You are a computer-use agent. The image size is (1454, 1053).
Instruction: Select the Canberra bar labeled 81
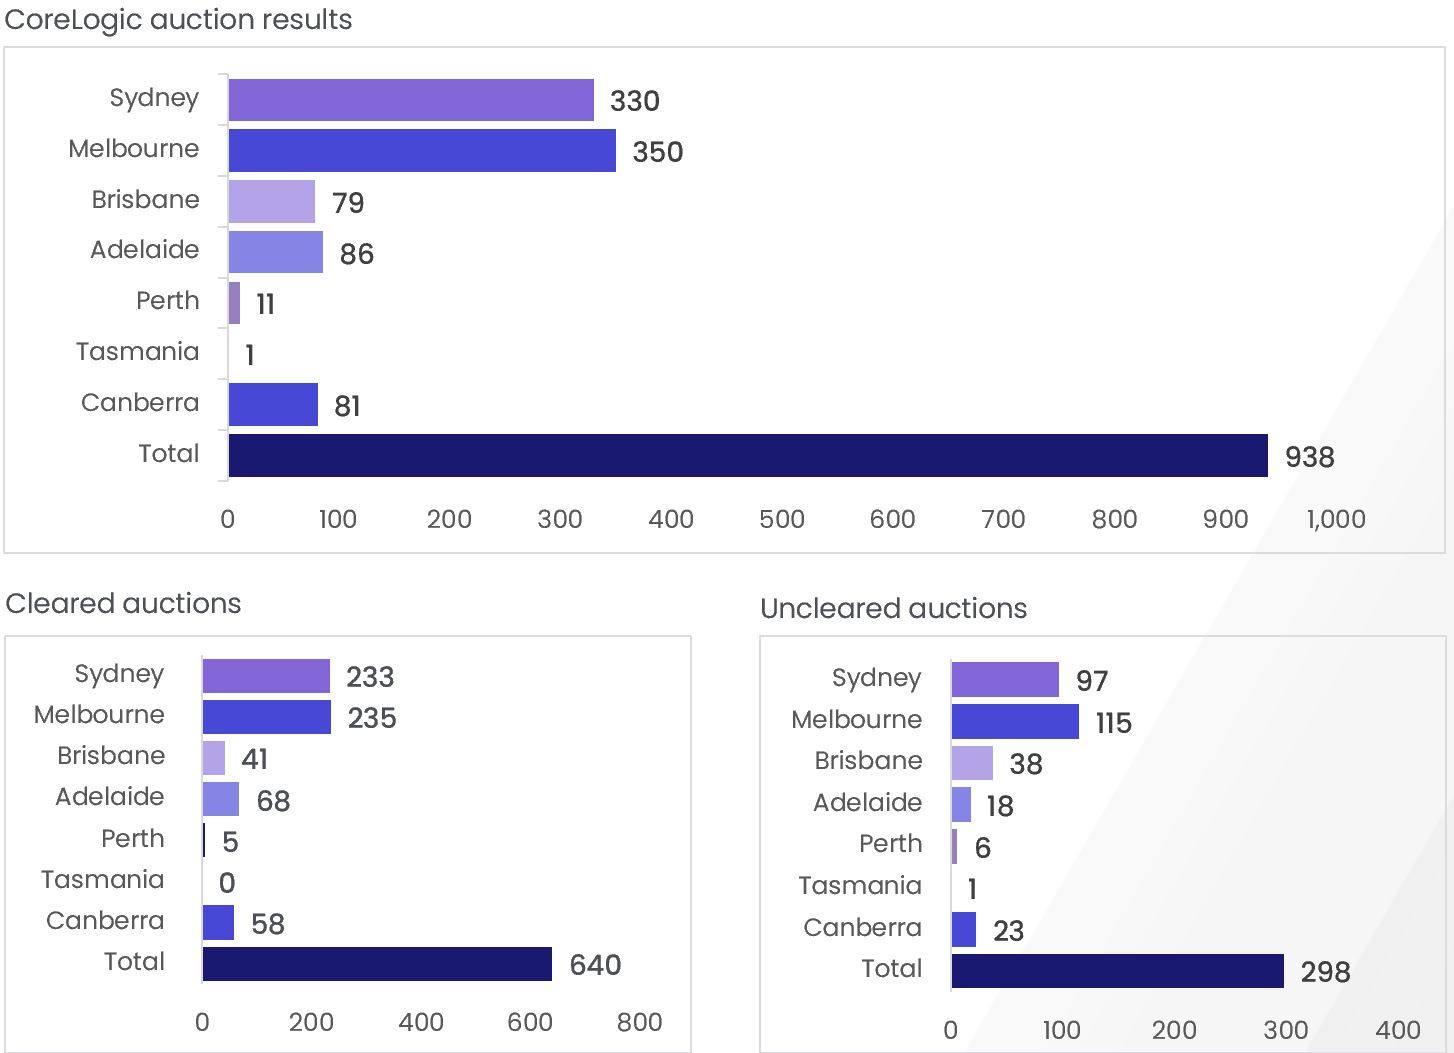coord(273,405)
